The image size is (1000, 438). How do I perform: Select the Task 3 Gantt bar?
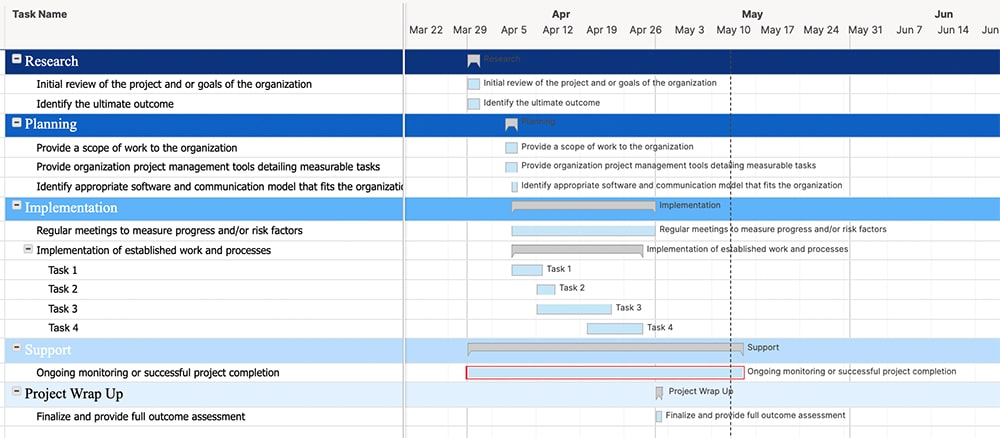[x=574, y=309]
